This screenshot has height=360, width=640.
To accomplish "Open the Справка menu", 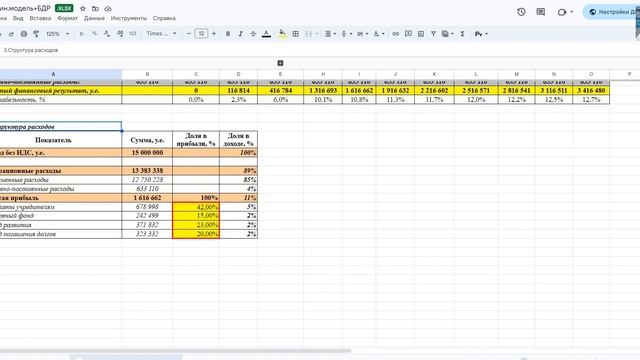I will click(164, 18).
